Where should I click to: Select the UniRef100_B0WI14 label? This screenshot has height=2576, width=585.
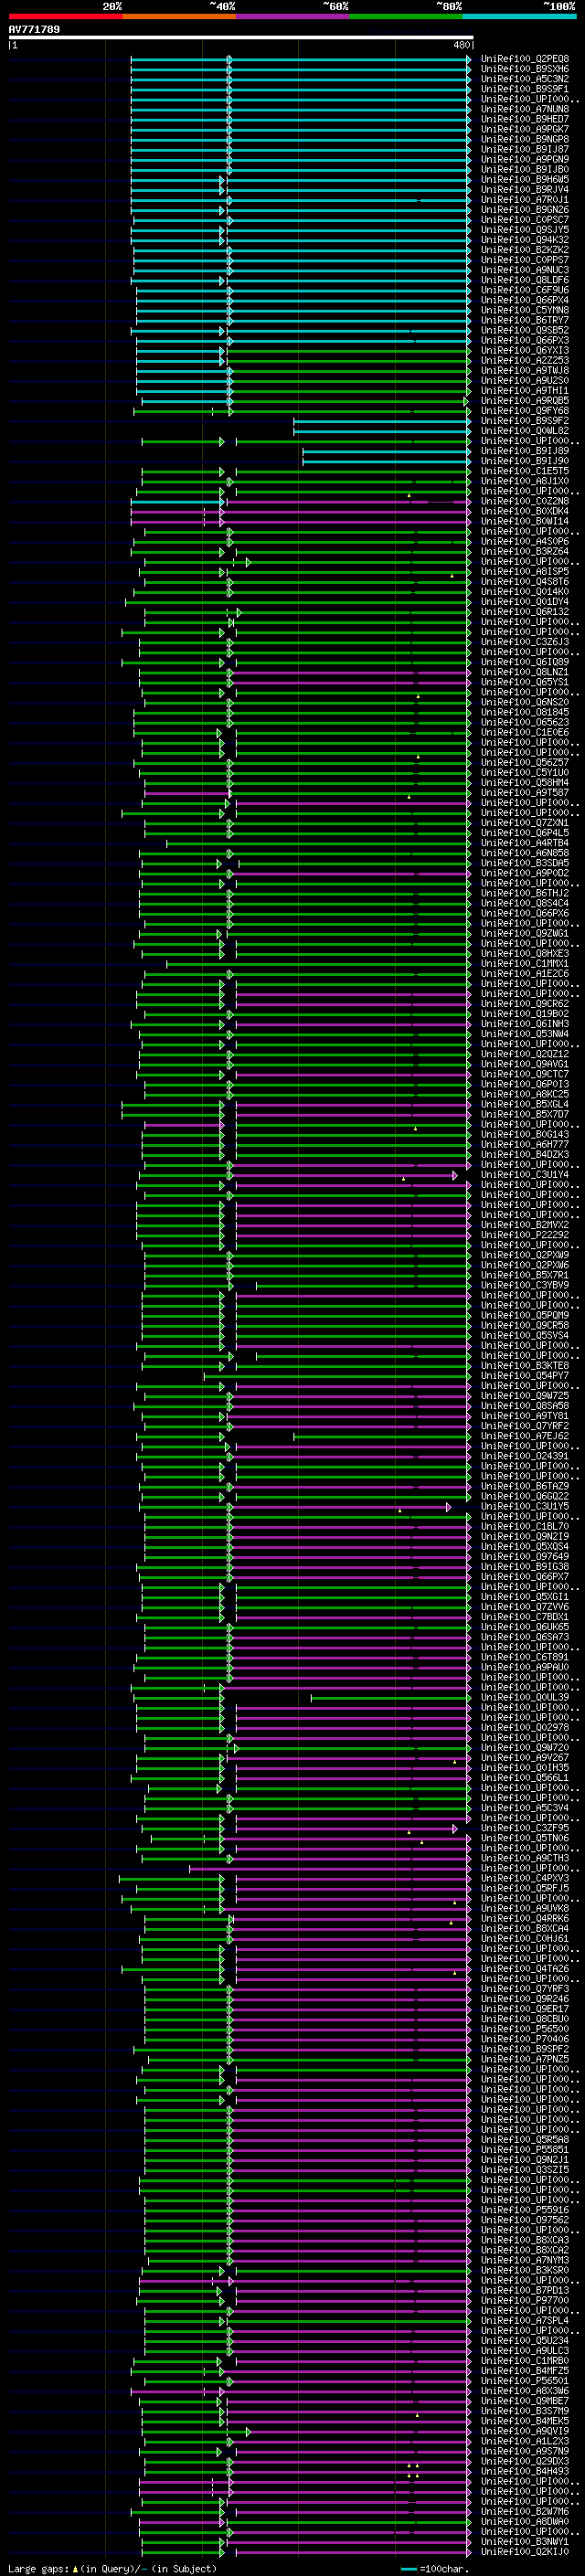tap(525, 521)
